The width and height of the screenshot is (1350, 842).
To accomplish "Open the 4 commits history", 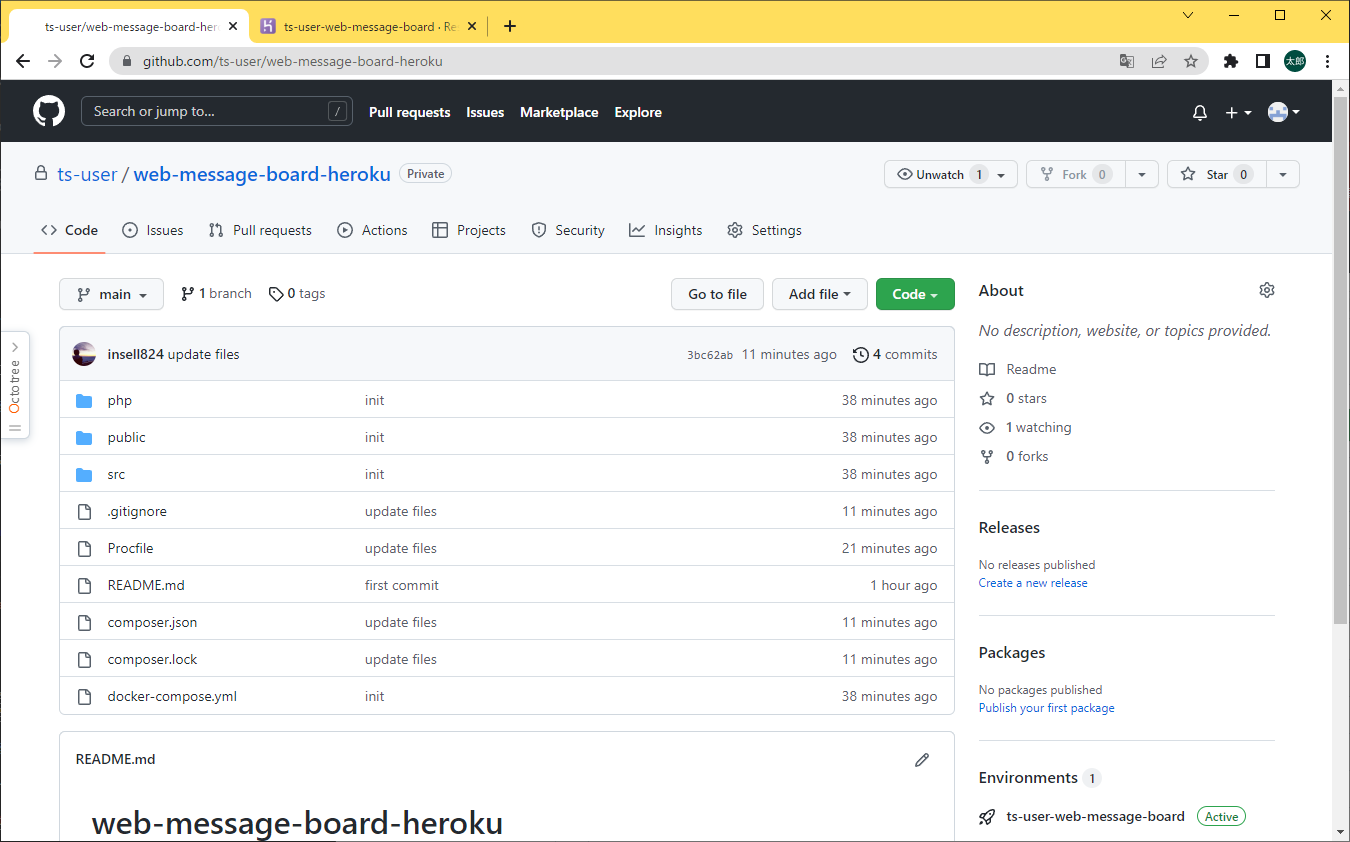I will [895, 354].
